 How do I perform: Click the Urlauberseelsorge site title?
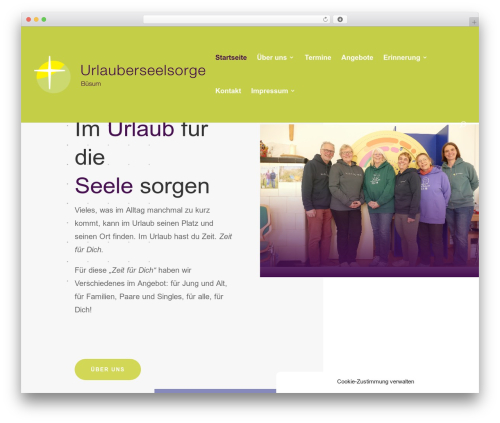pyautogui.click(x=143, y=70)
